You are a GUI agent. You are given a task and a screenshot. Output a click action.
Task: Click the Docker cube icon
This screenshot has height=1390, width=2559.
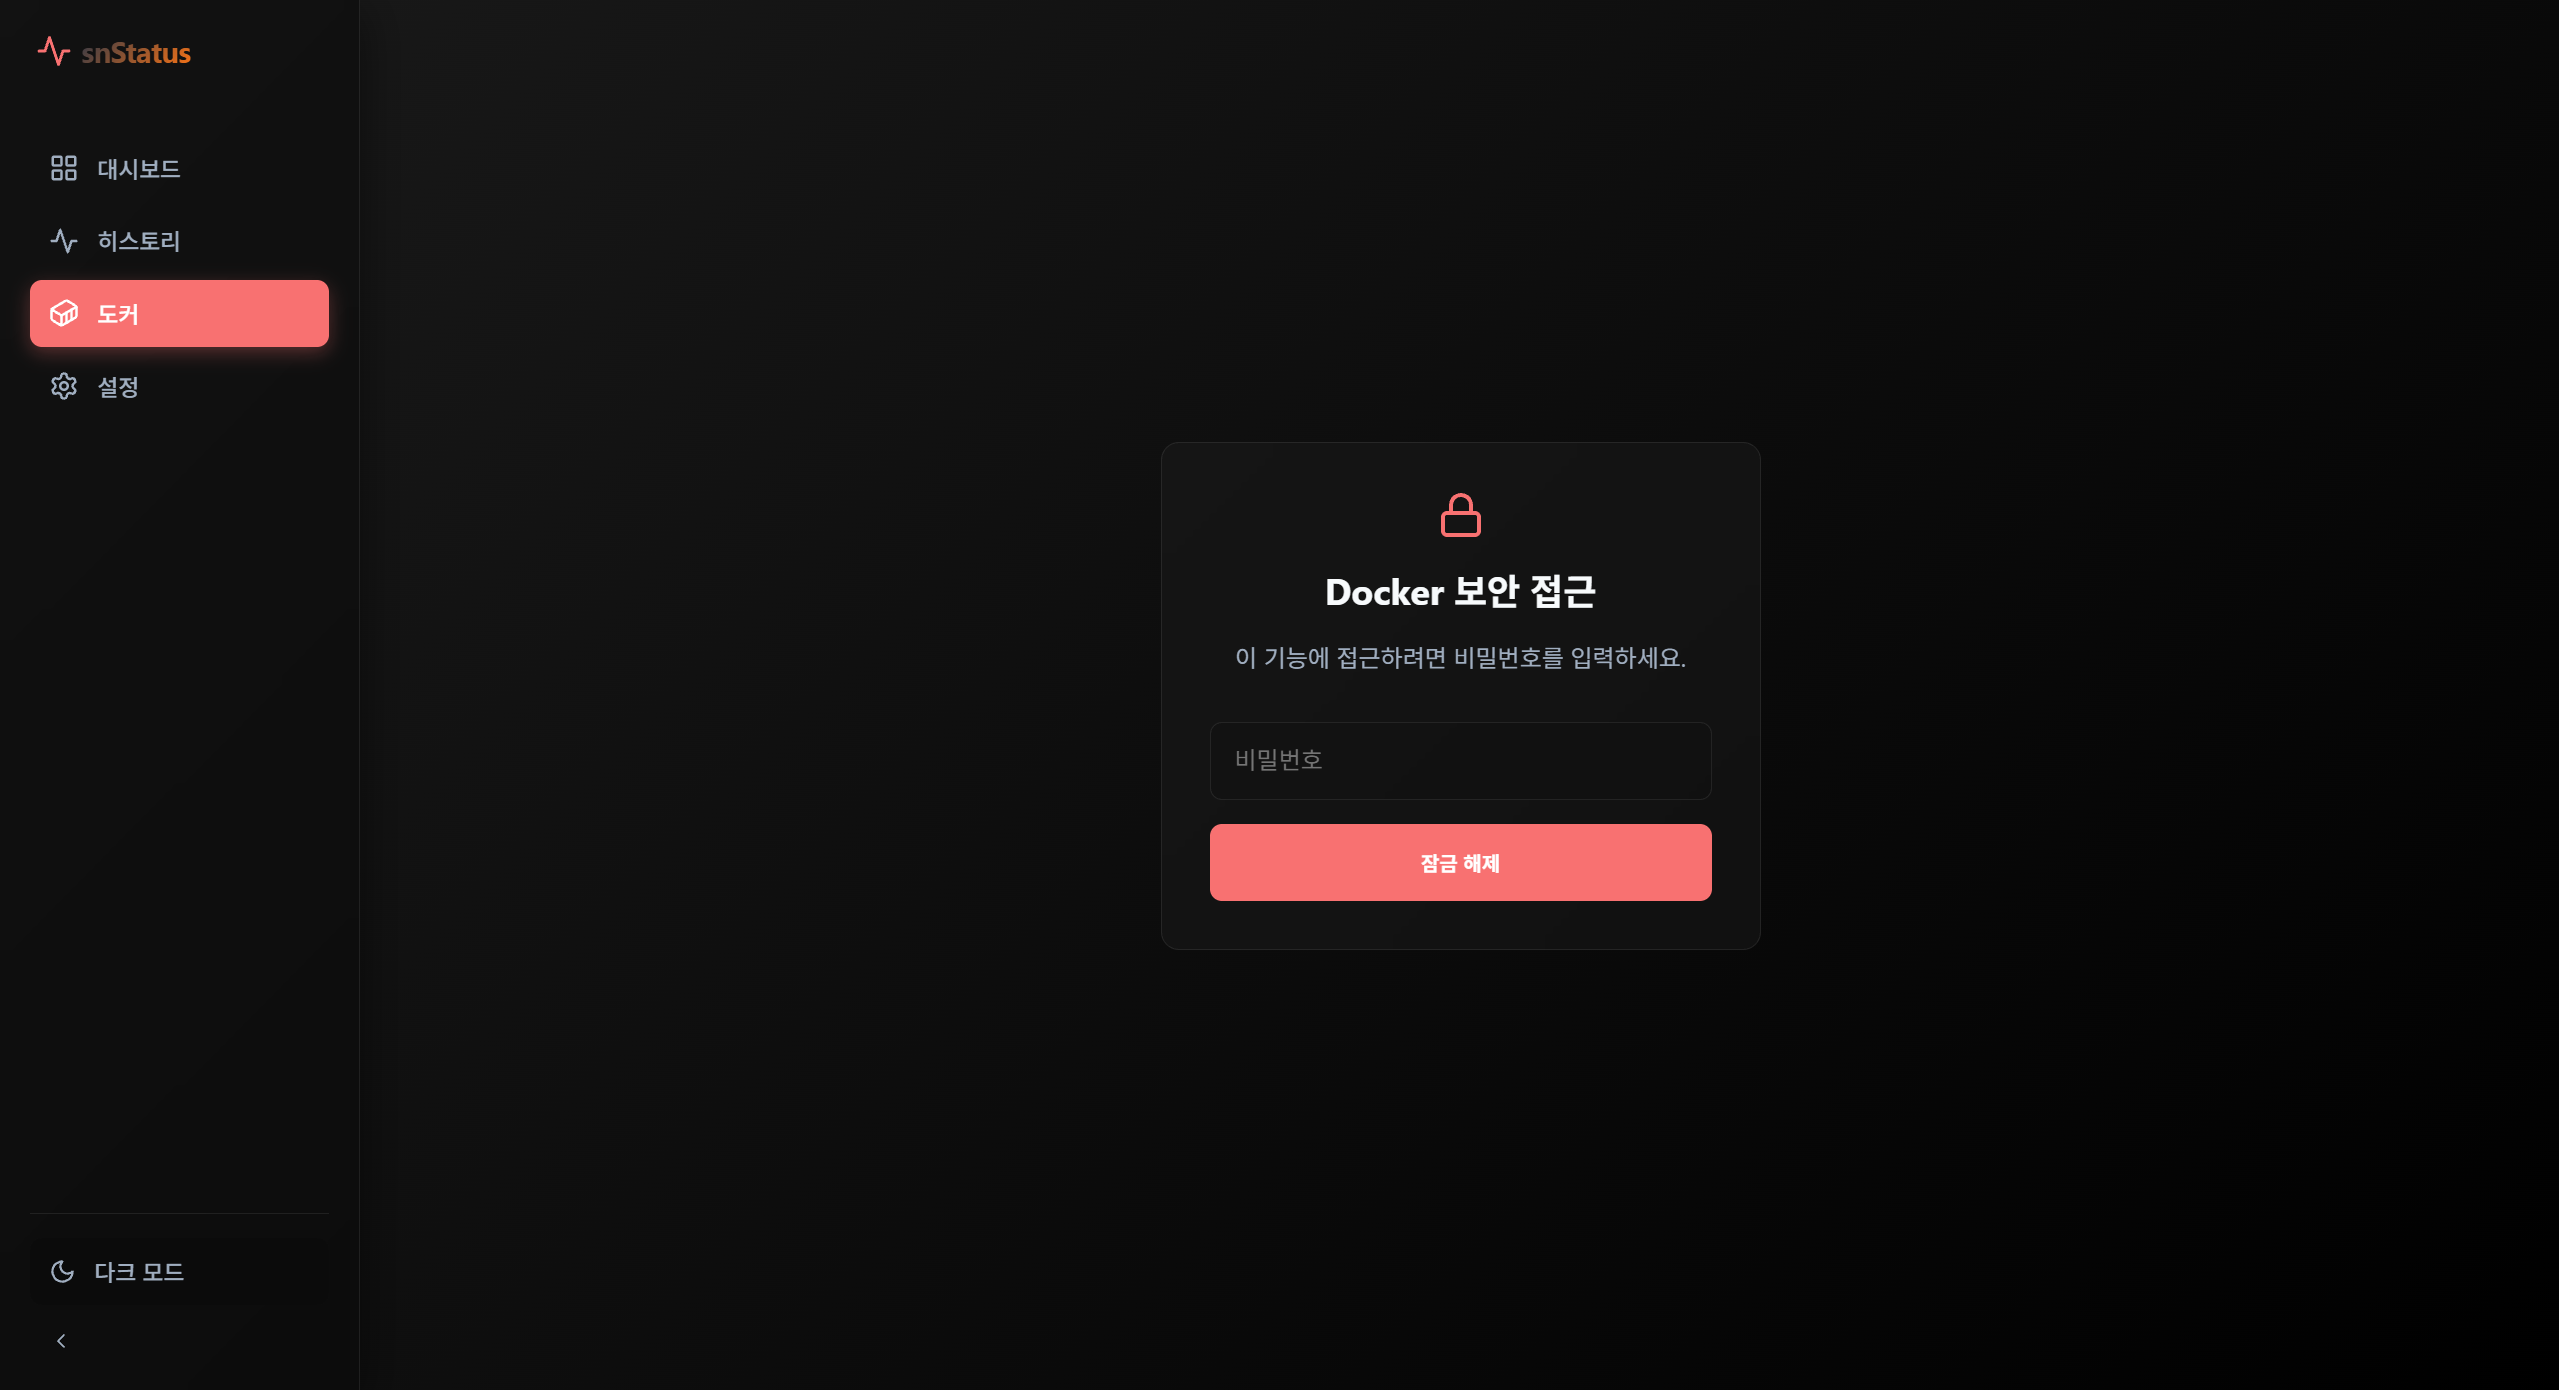[x=64, y=313]
